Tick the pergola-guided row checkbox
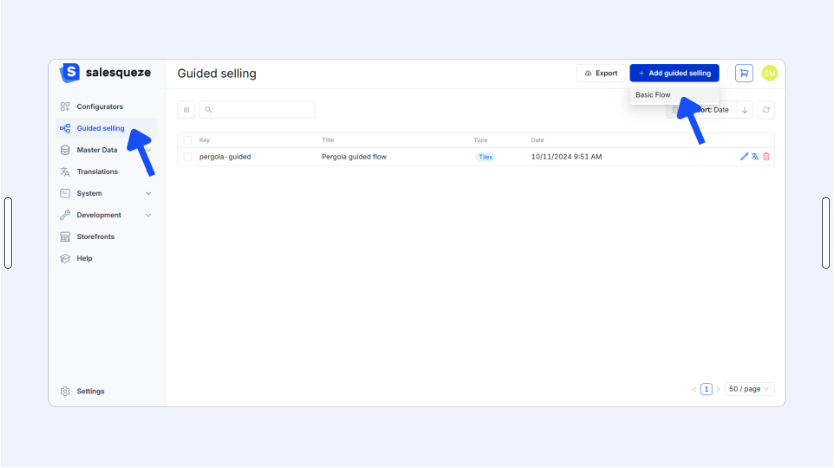 coord(187,157)
